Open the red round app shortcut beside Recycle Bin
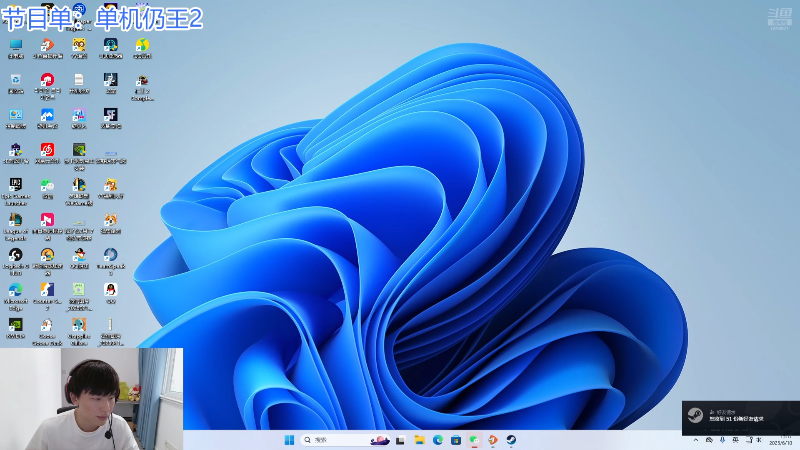This screenshot has width=800, height=450. pos(47,86)
